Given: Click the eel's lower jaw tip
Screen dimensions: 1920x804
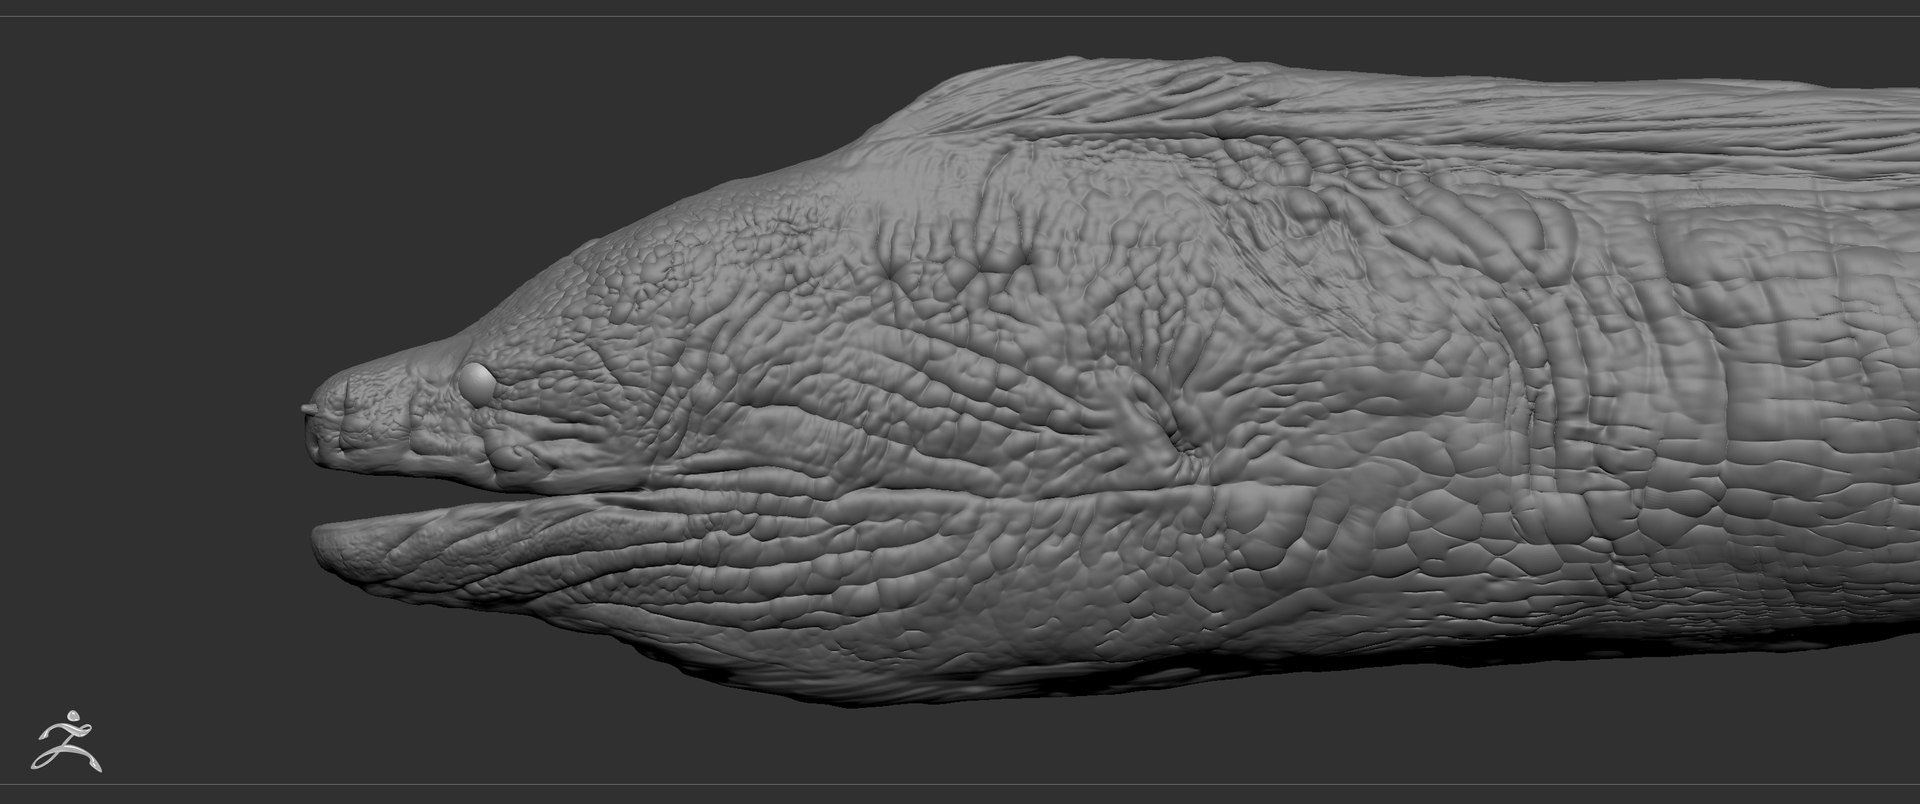Looking at the screenshot, I should click(x=332, y=549).
